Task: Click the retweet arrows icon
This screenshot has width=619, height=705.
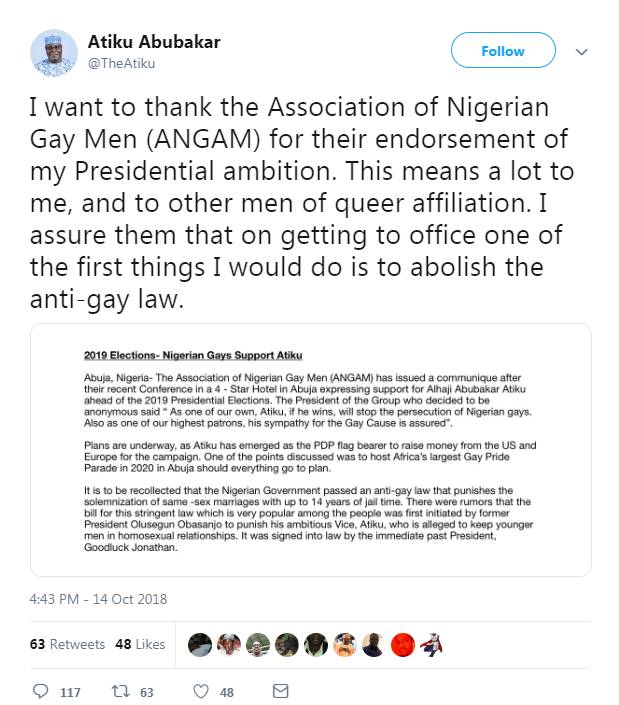Action: point(123,691)
